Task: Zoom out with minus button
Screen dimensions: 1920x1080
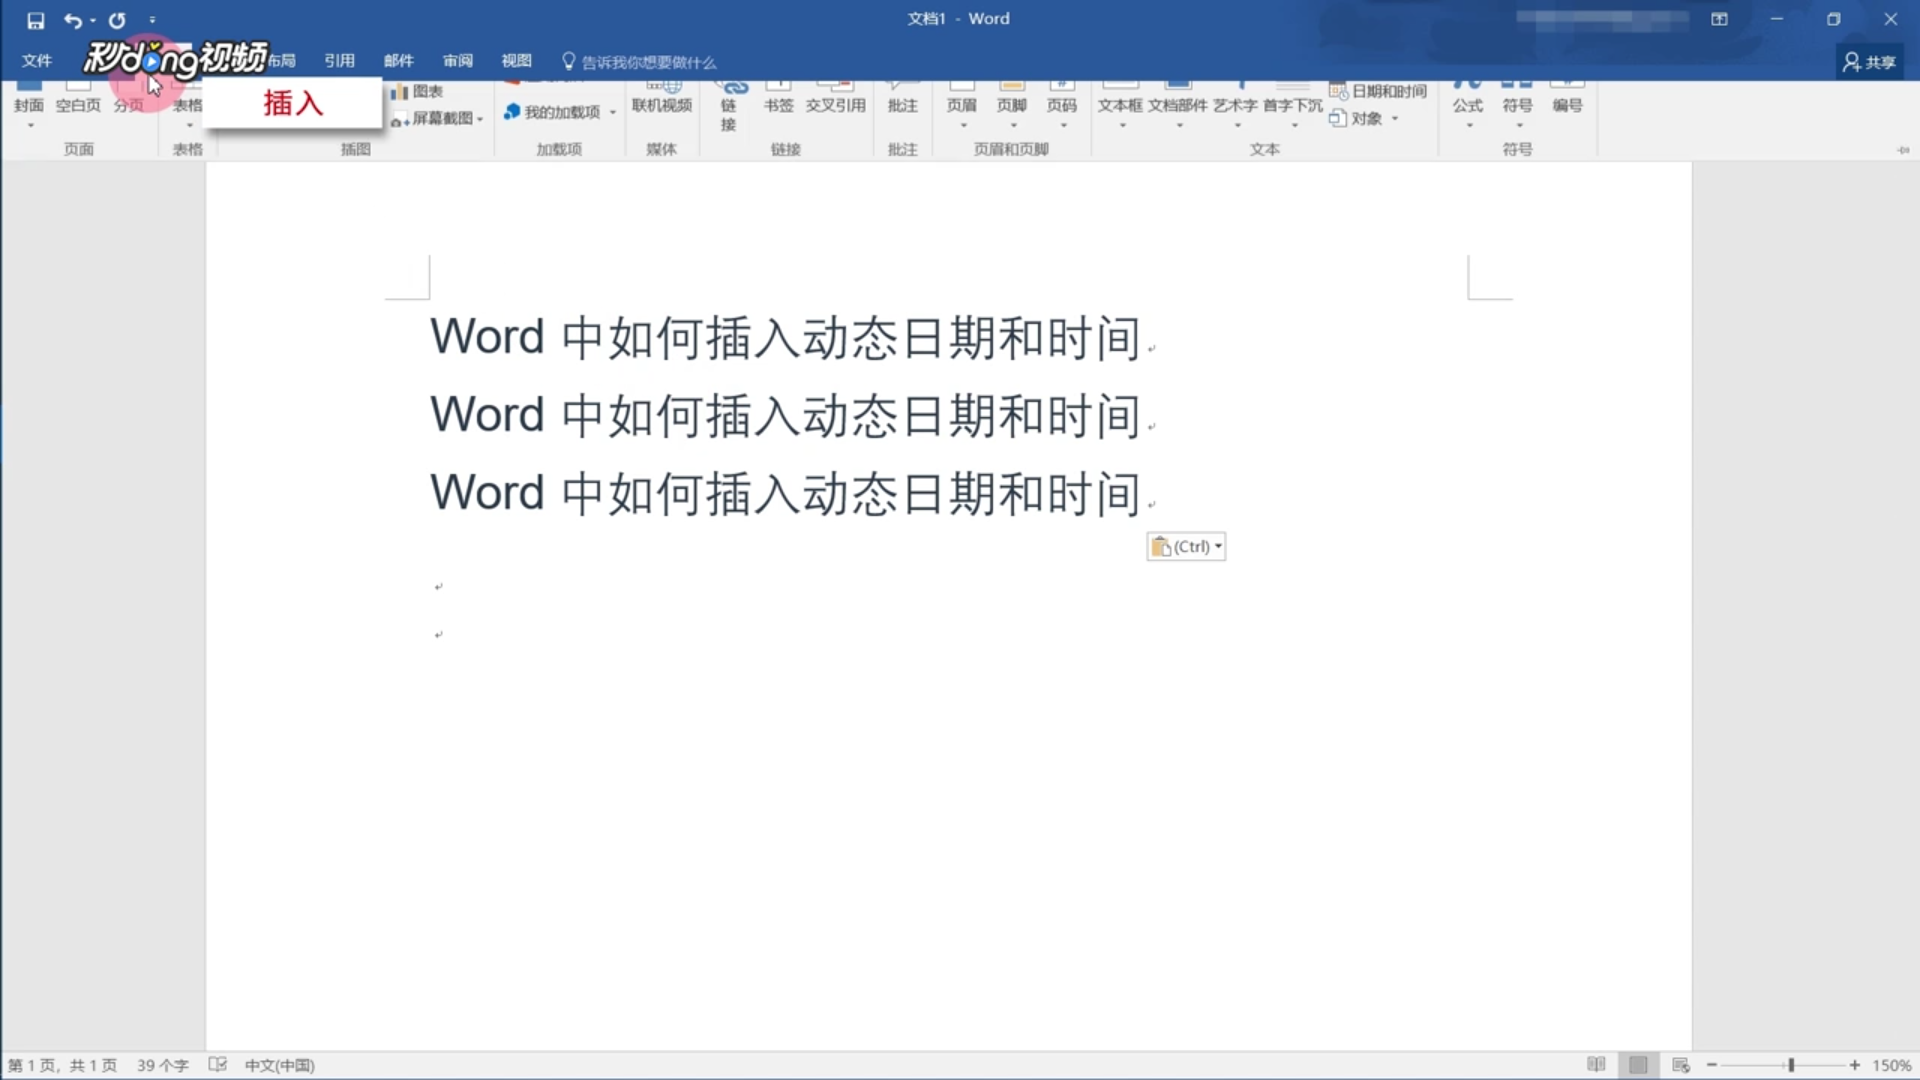Action: (1712, 1066)
